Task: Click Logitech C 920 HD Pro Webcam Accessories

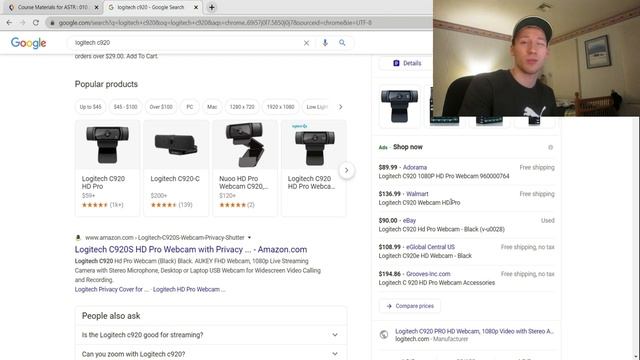Action: (x=436, y=283)
